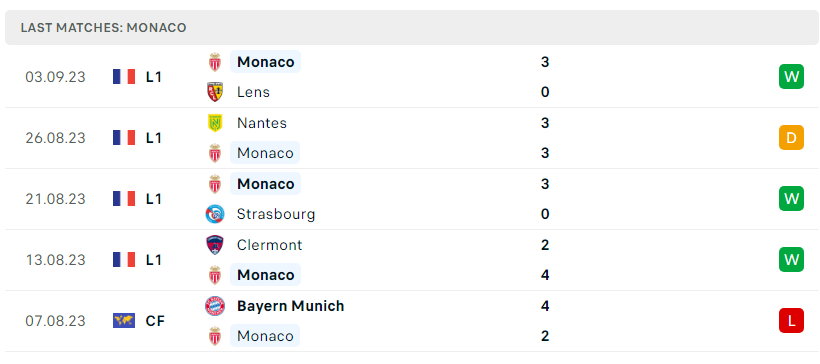Open the Strasbourg team name link
The image size is (820, 364).
276,214
